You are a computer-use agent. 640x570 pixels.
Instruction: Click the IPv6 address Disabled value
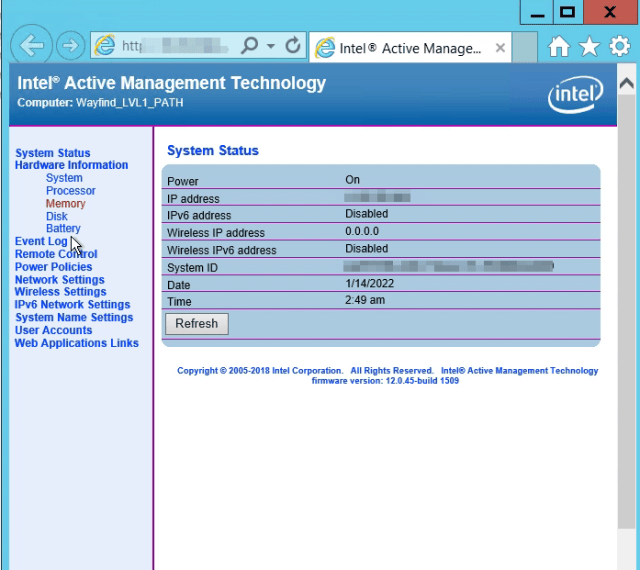(x=367, y=214)
